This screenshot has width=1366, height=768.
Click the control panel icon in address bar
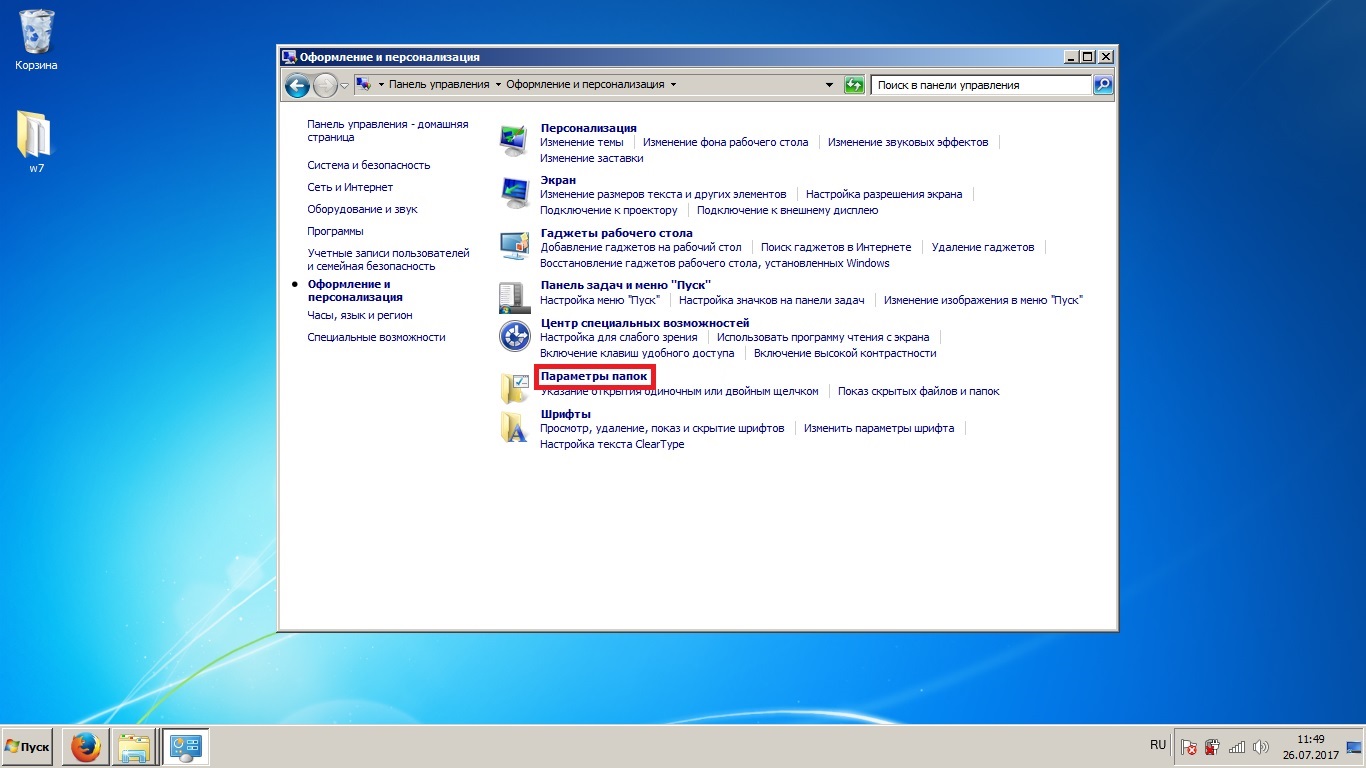point(364,85)
